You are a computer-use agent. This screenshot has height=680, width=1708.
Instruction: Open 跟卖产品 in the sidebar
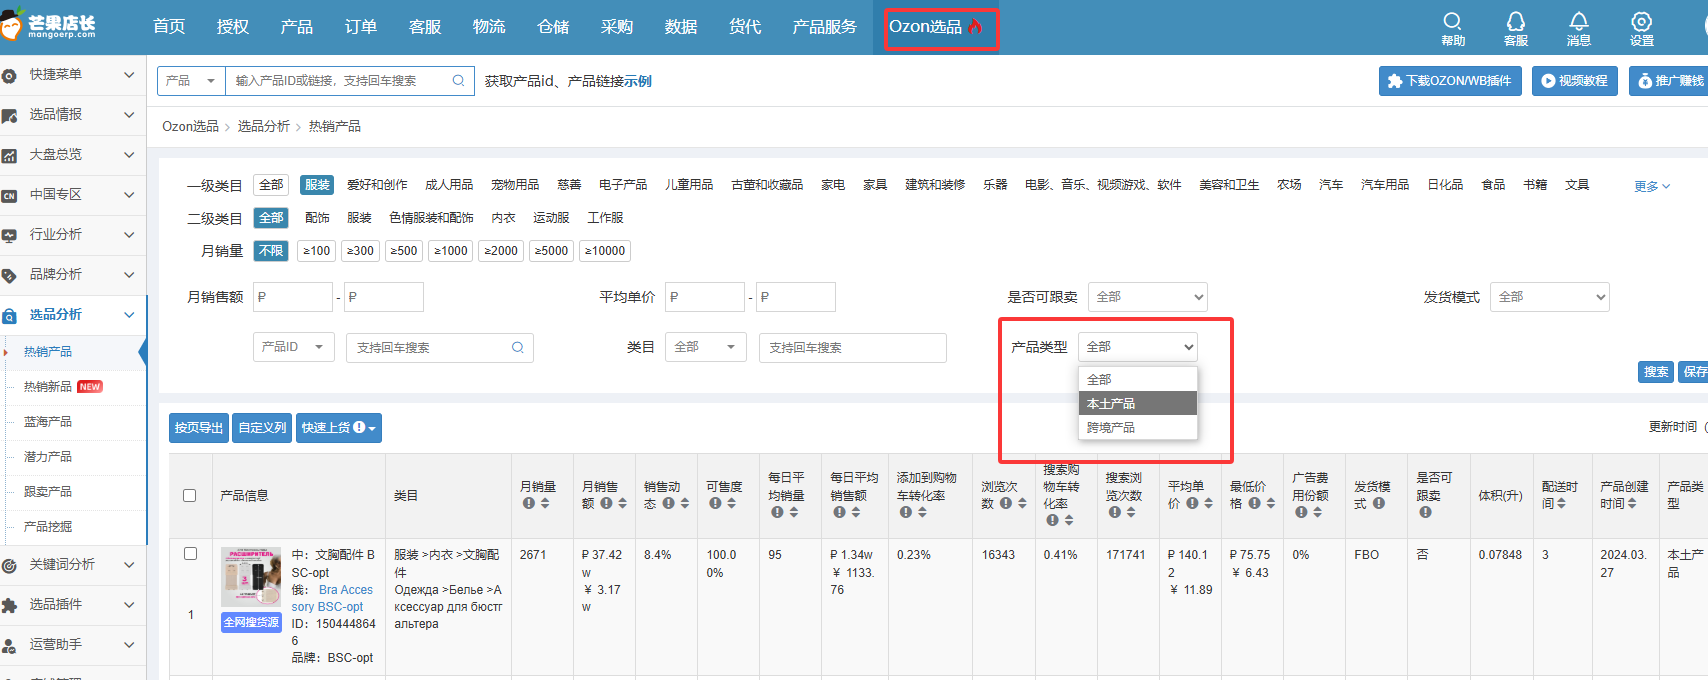[48, 492]
